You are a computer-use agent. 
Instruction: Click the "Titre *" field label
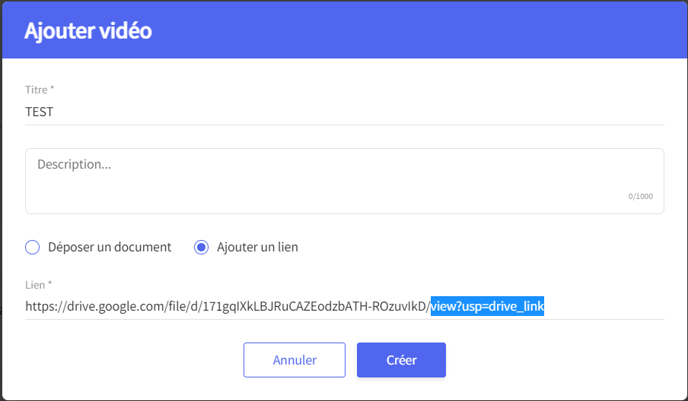click(x=39, y=90)
